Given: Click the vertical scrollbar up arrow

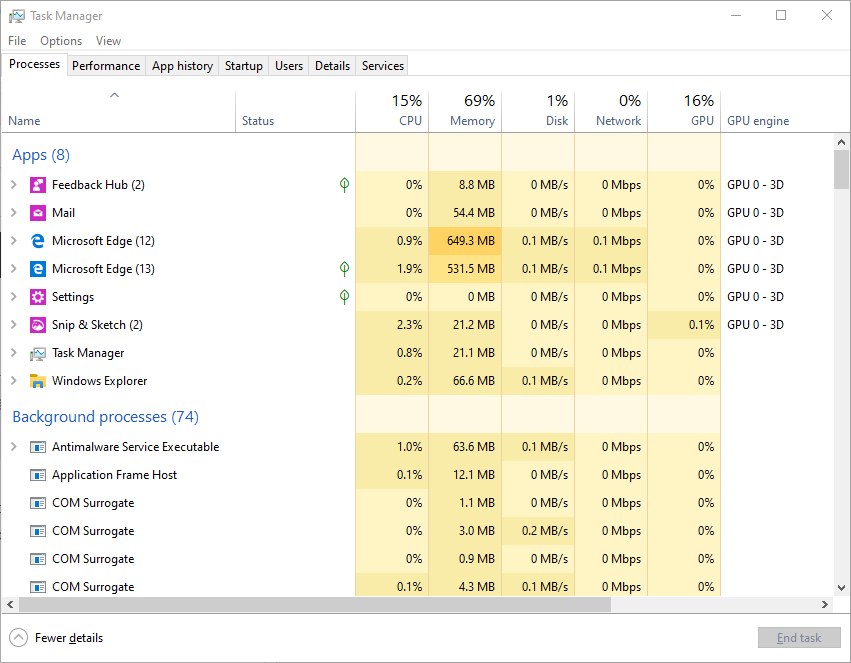Looking at the screenshot, I should tap(841, 142).
